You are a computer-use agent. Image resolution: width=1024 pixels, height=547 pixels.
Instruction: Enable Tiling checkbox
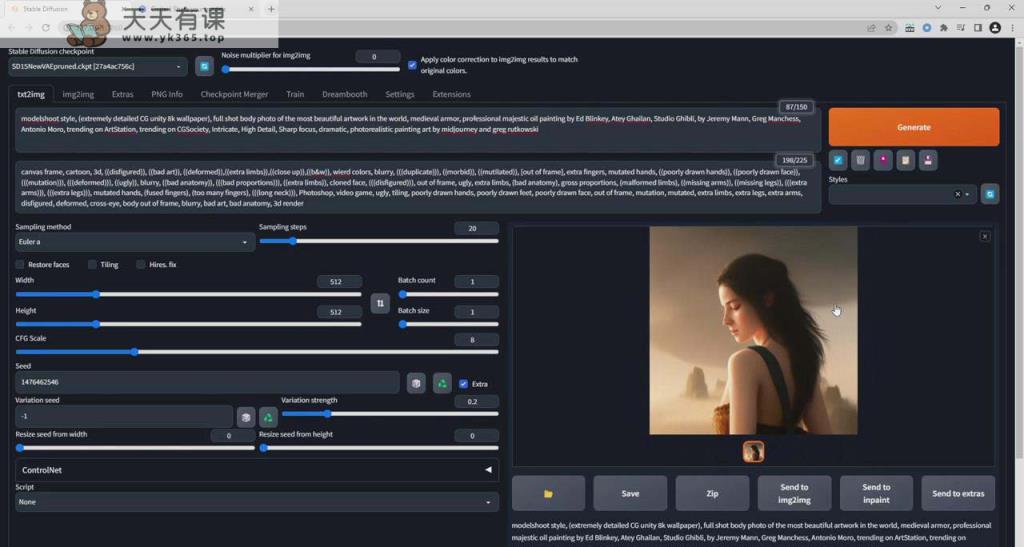pyautogui.click(x=92, y=264)
